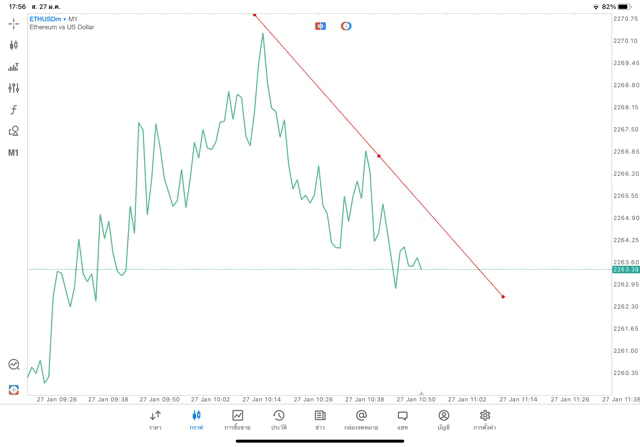The height and width of the screenshot is (447, 640).
Task: Open chart settings sliders icon
Action: click(x=14, y=88)
